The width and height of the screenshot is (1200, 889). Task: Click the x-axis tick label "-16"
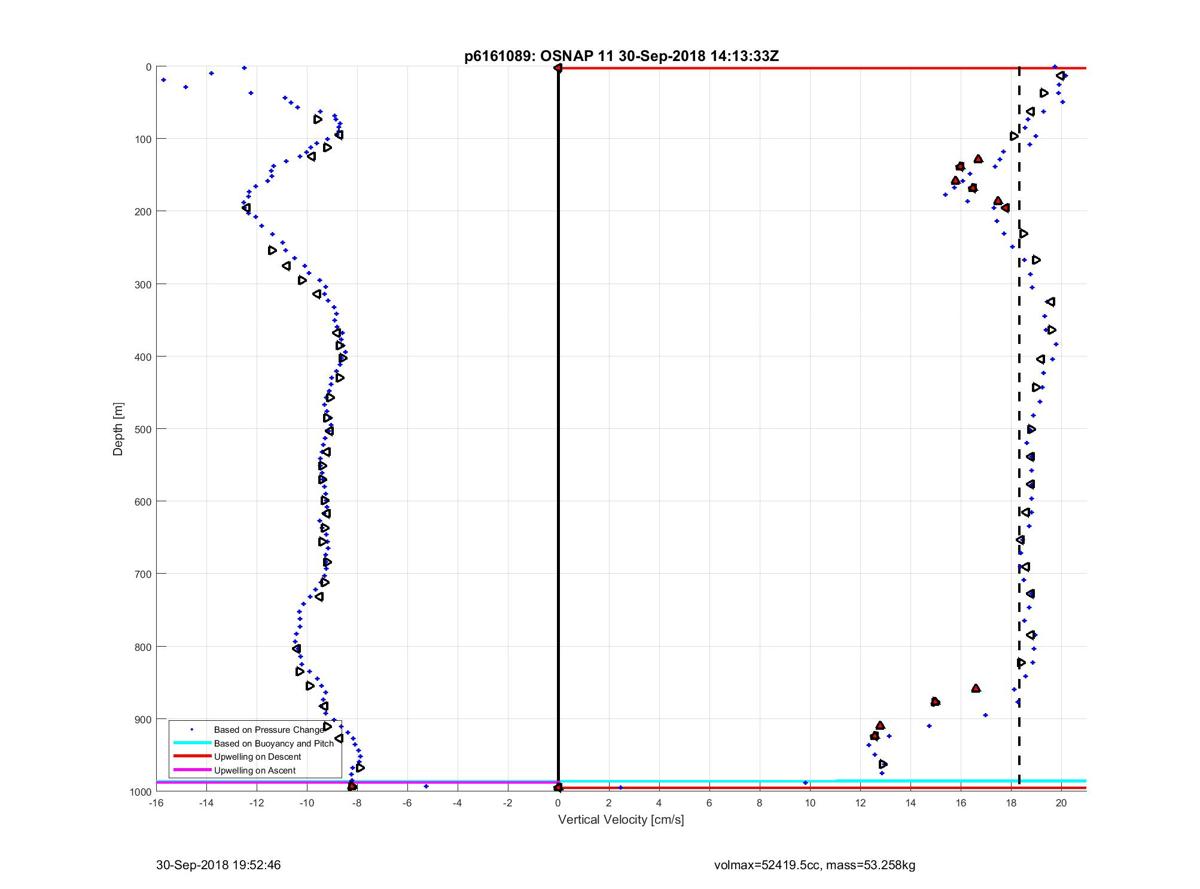156,803
